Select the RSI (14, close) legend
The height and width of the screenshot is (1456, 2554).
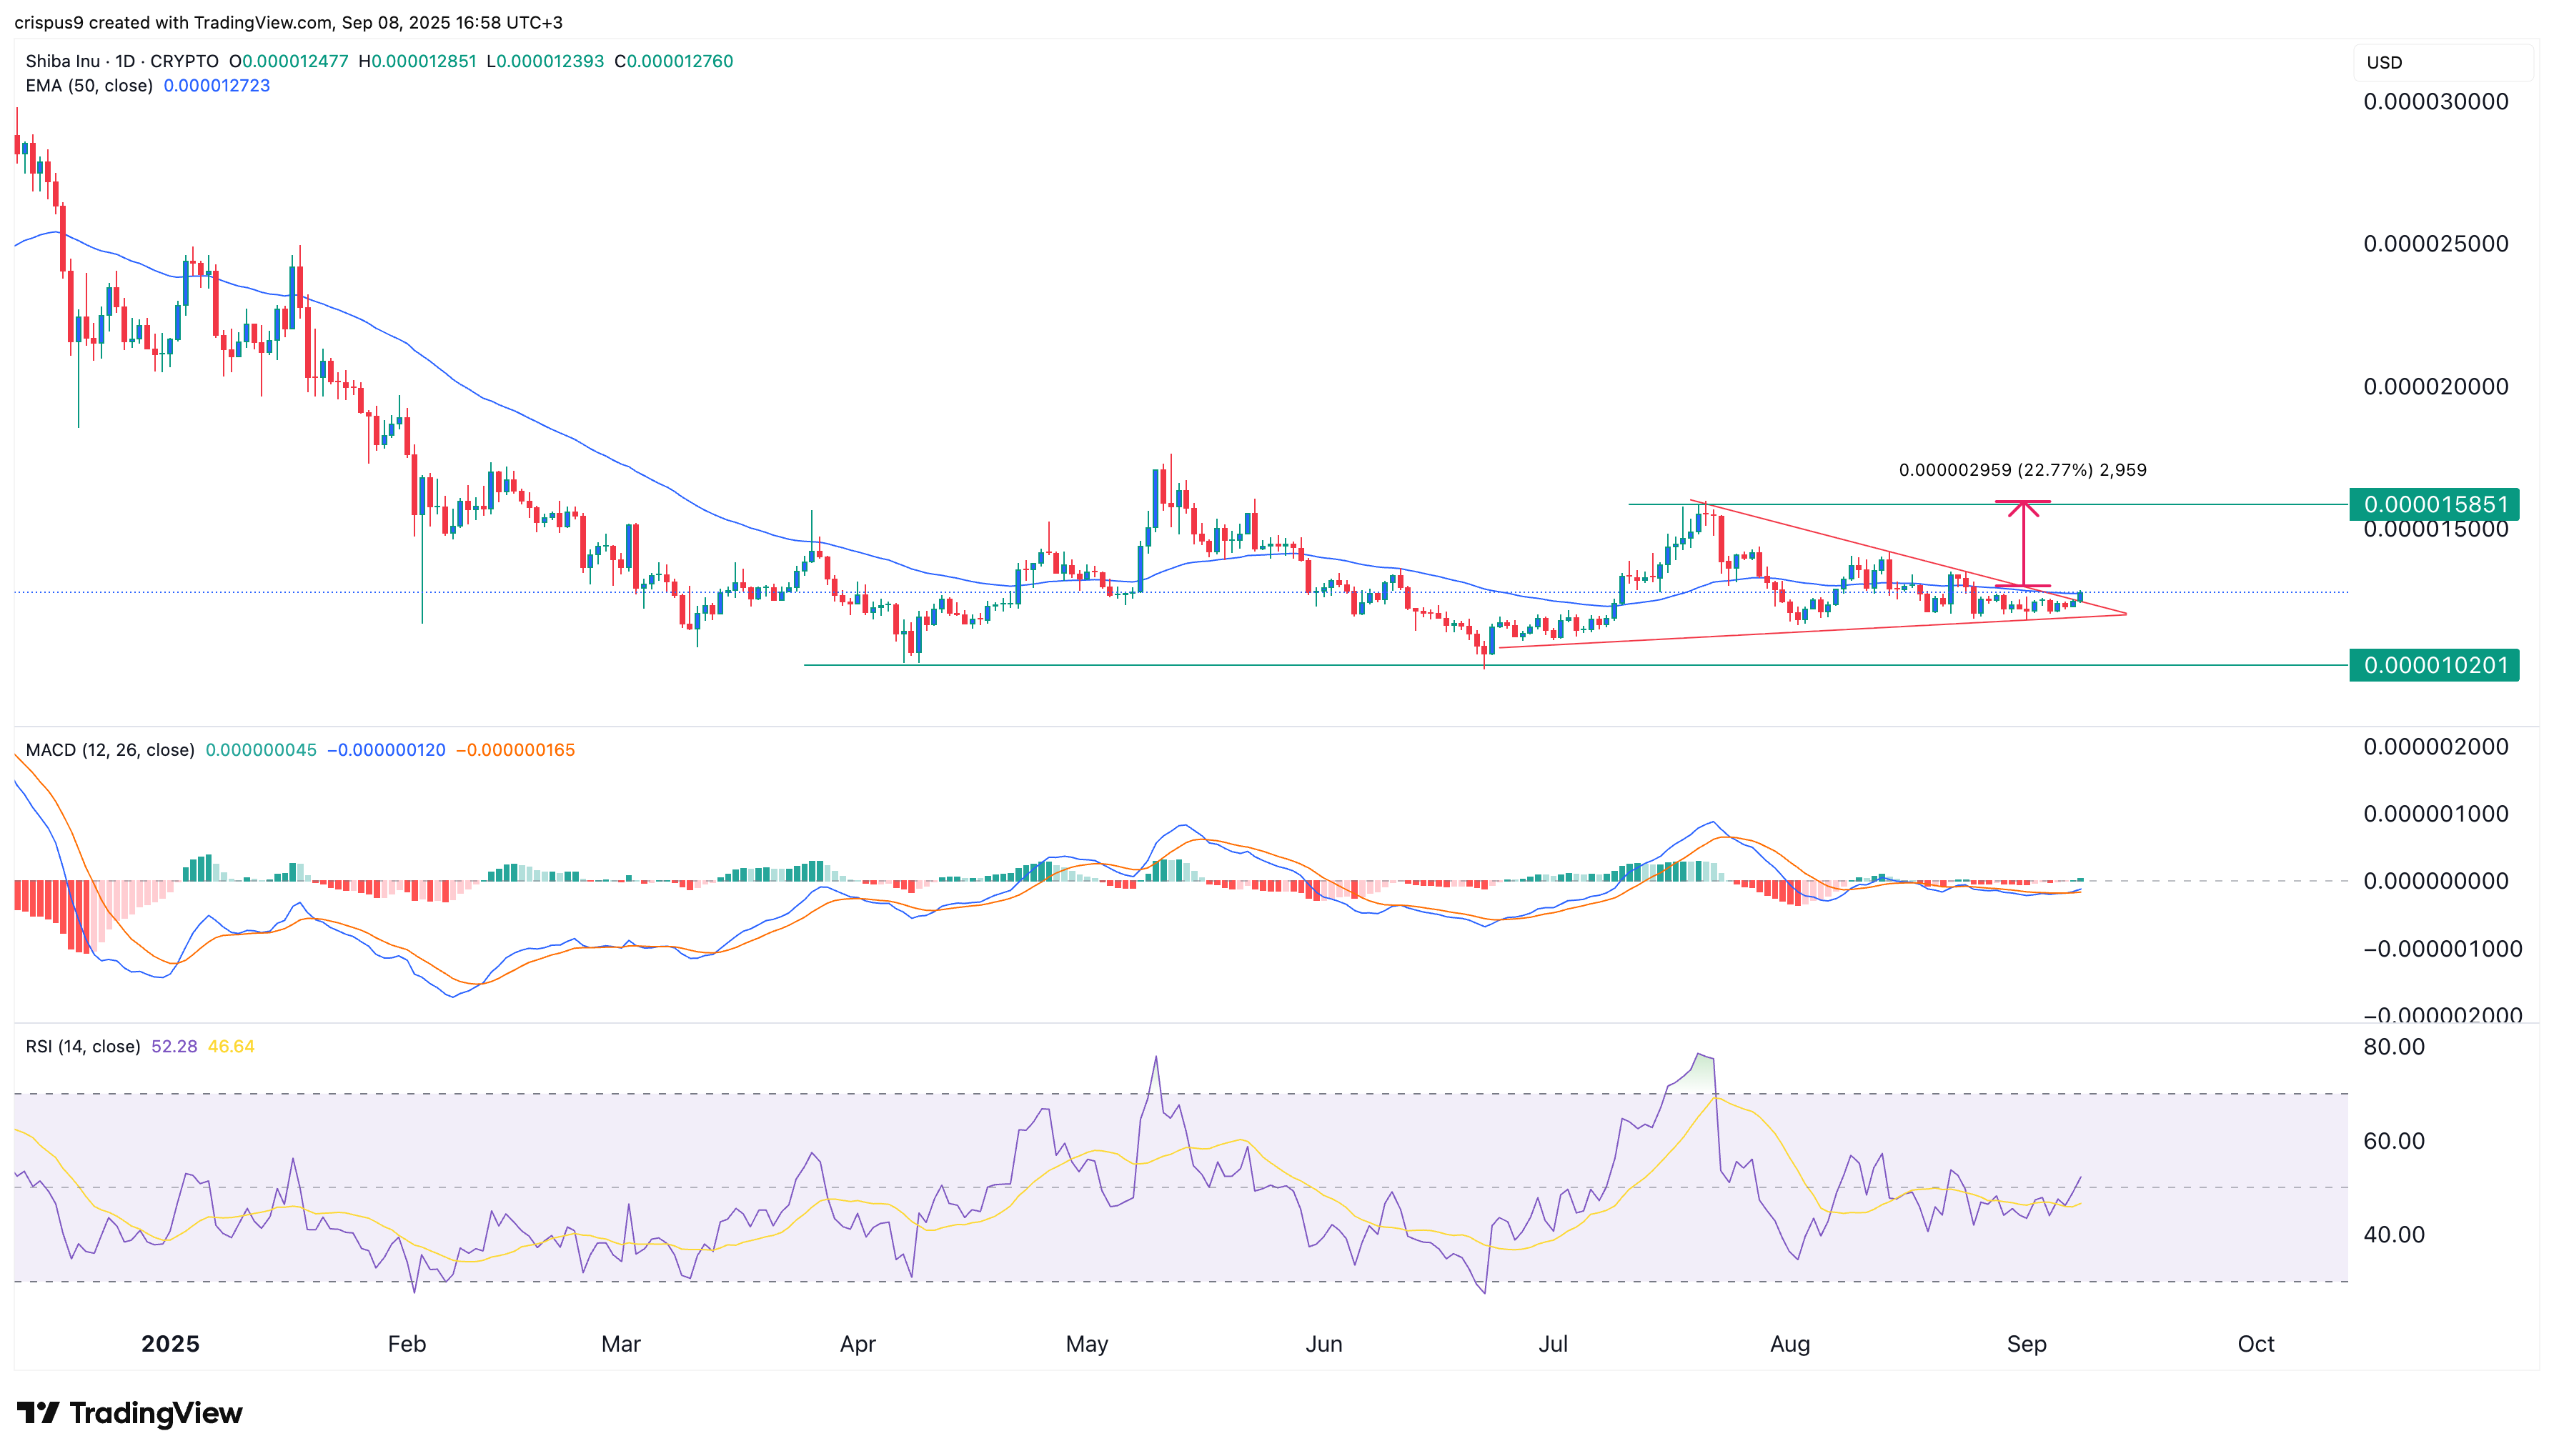(83, 1046)
